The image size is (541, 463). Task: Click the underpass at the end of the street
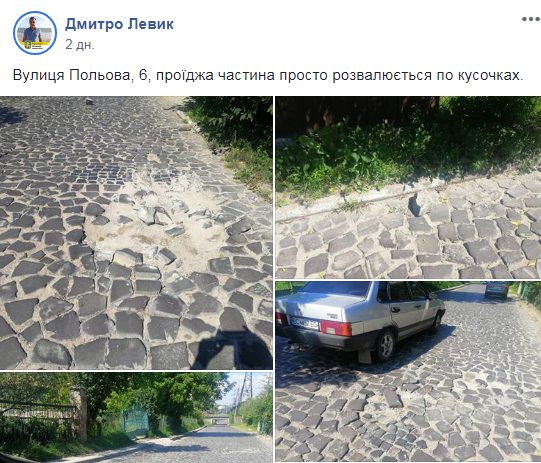click(x=217, y=421)
